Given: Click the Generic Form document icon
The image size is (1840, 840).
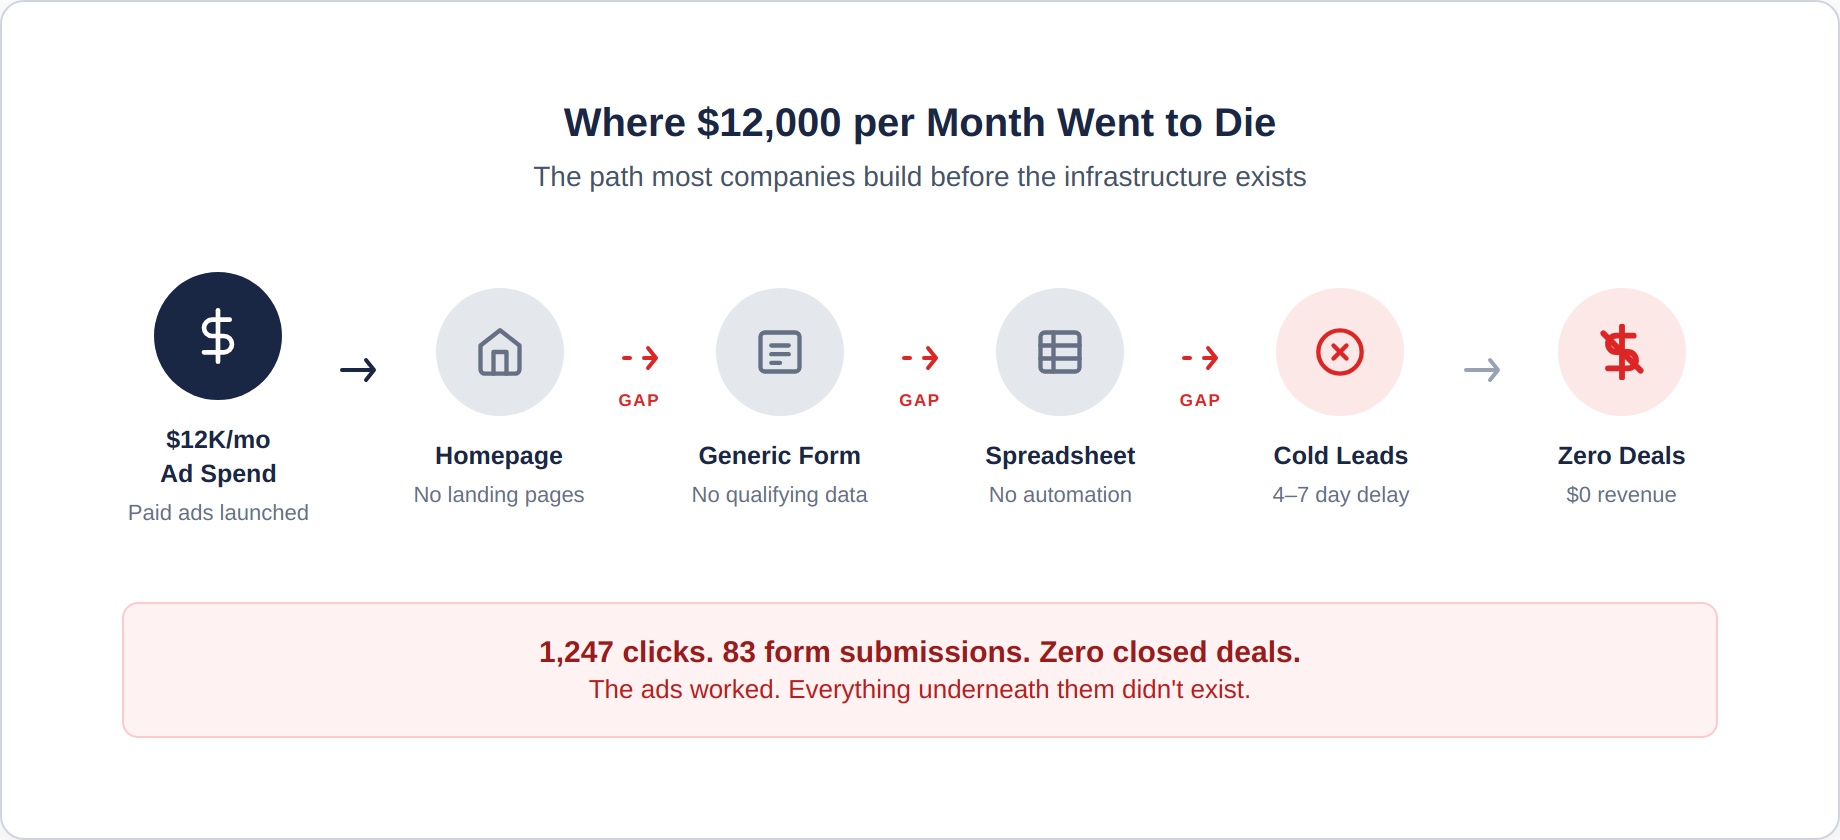Looking at the screenshot, I should [780, 352].
